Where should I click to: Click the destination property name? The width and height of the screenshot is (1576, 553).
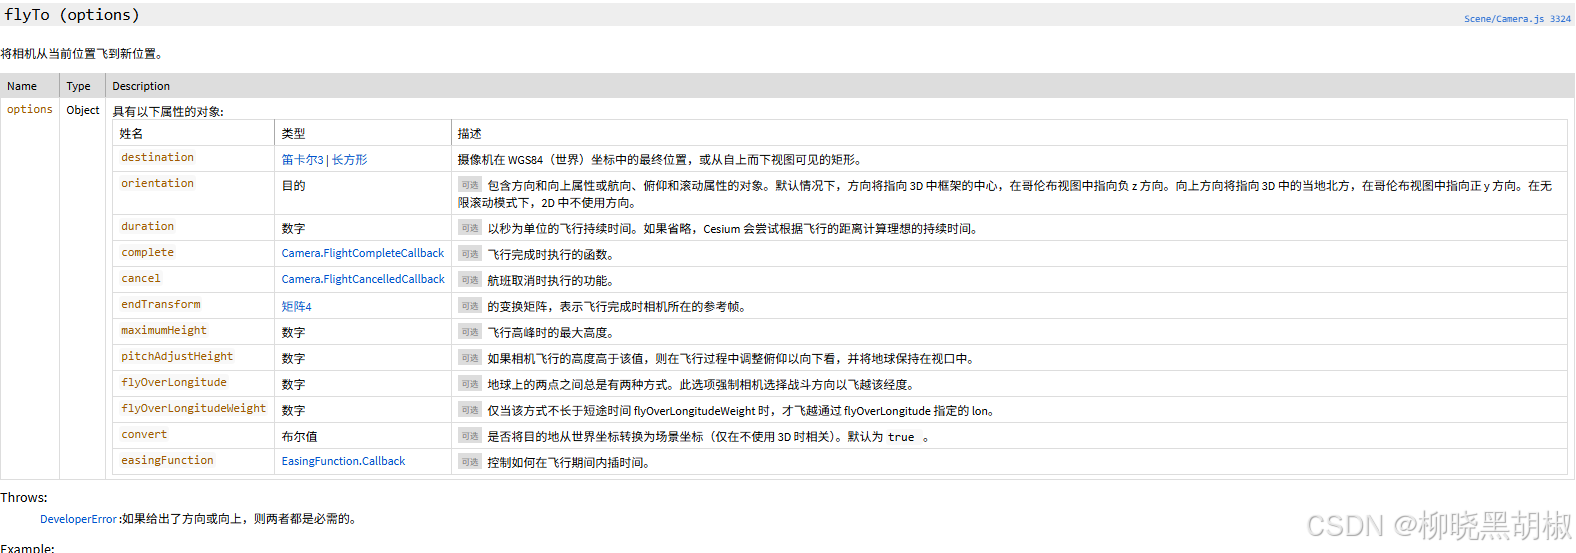tap(157, 158)
